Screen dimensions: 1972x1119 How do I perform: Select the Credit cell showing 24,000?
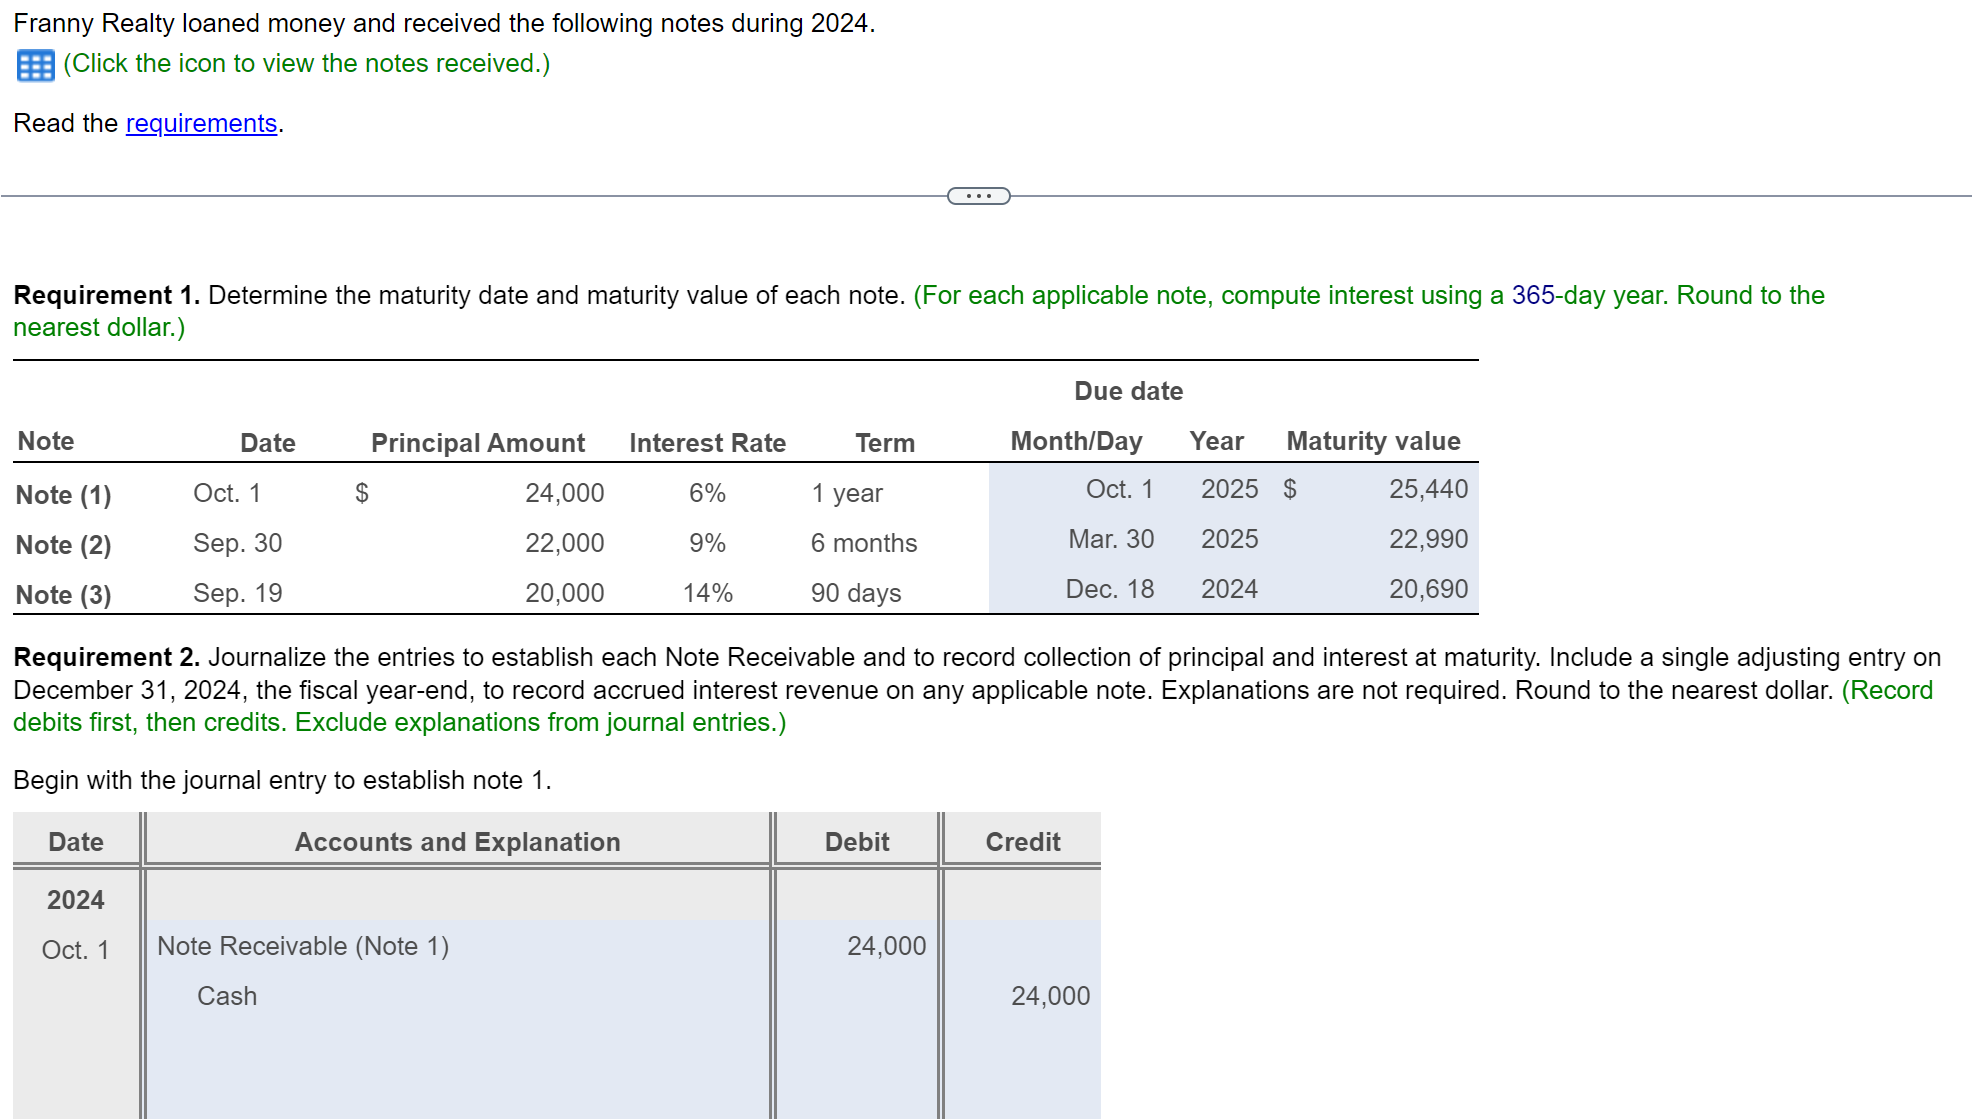coord(1050,996)
